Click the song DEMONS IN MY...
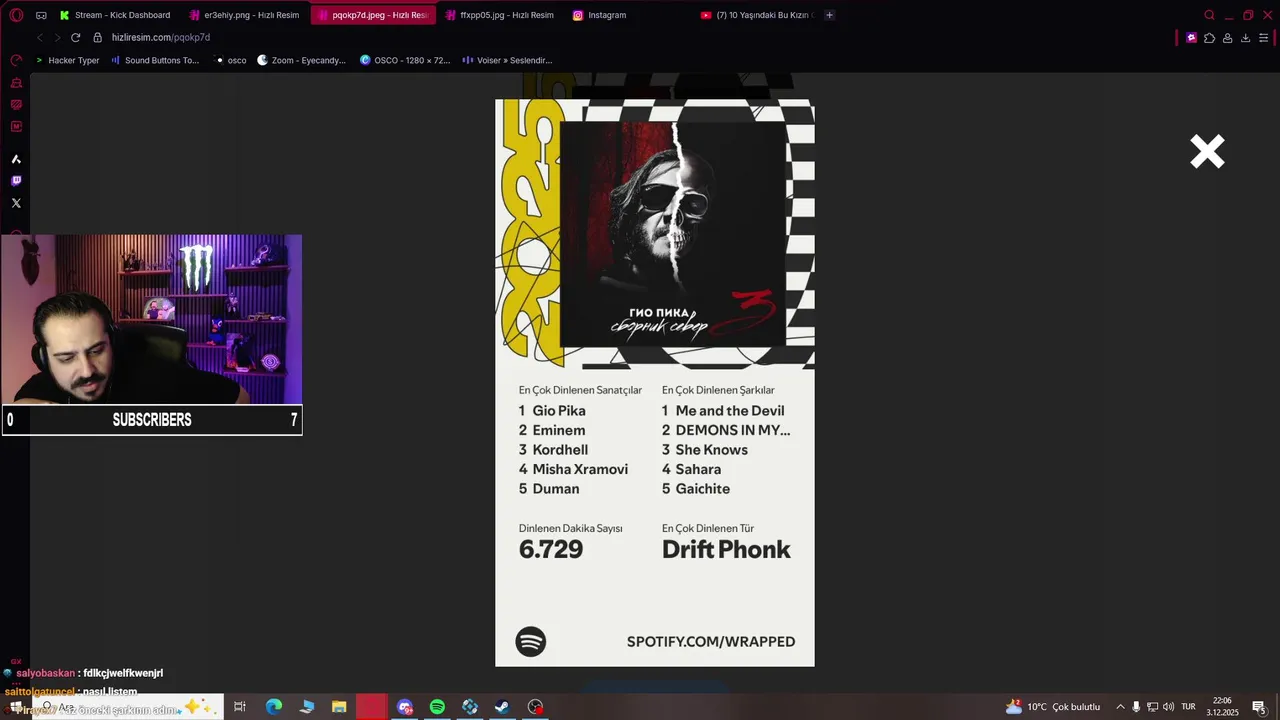Screen dimensions: 1280x720 [x=733, y=430]
